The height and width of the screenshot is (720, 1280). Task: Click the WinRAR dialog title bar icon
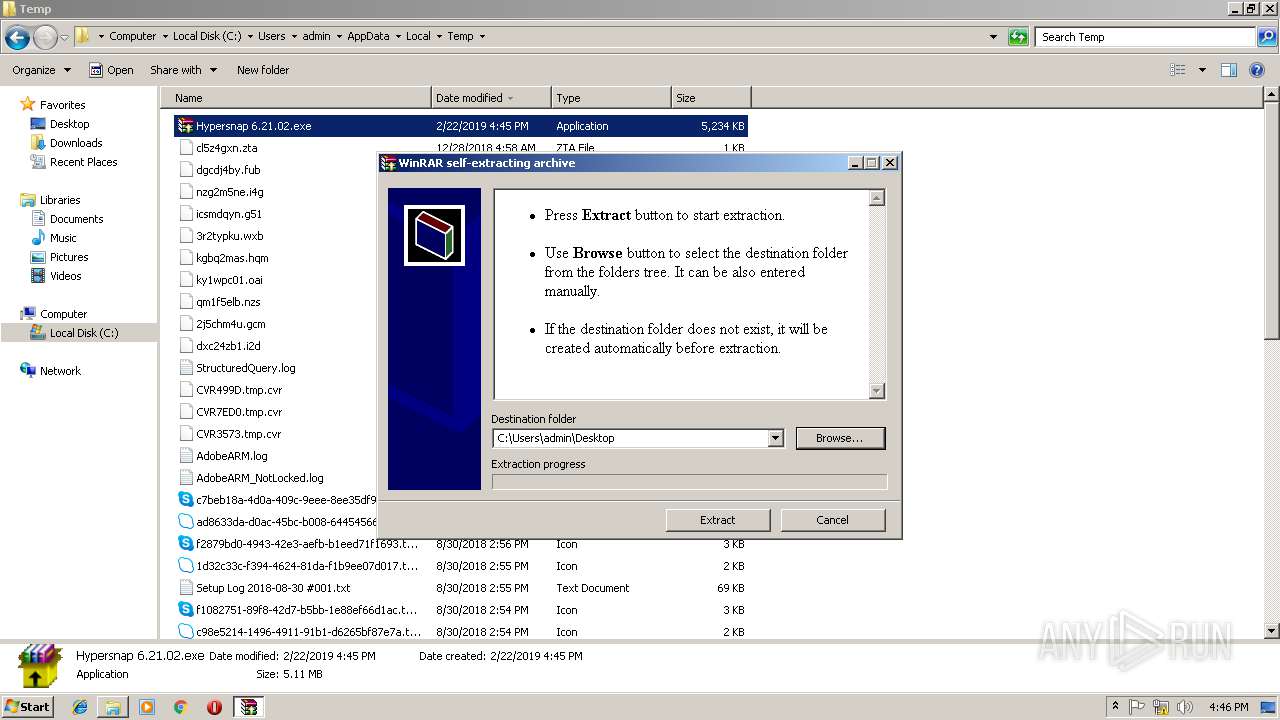coord(389,163)
